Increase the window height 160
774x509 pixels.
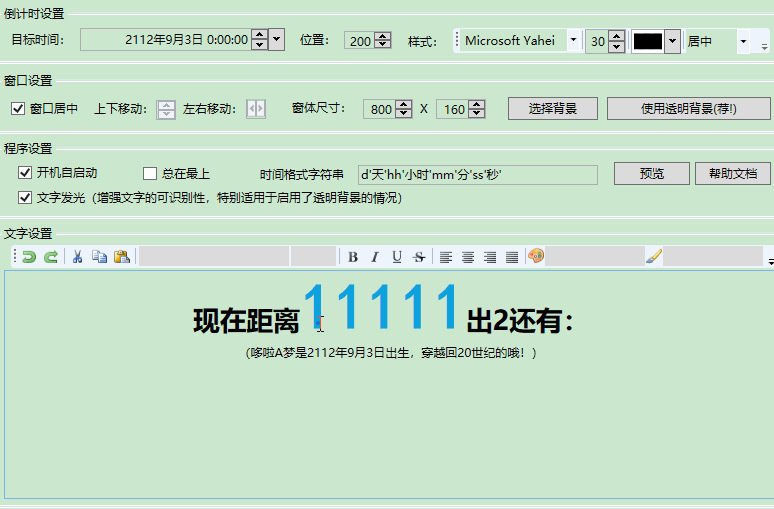click(477, 105)
